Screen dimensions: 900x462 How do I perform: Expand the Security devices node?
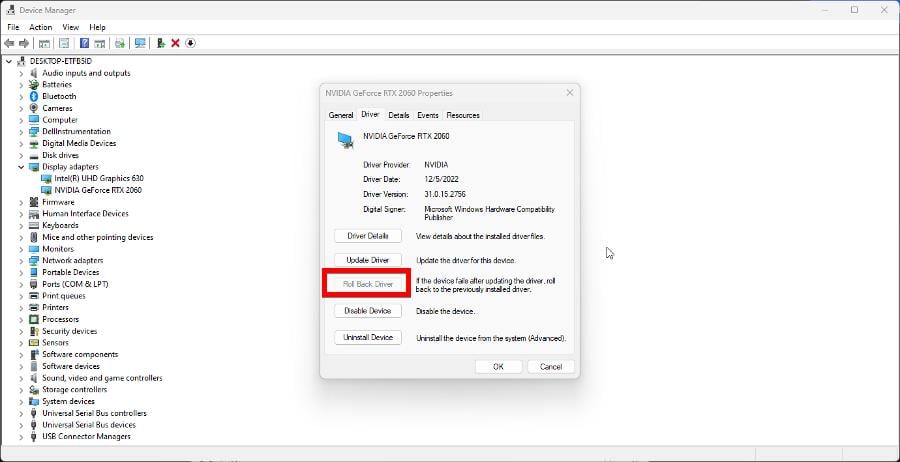click(21, 331)
